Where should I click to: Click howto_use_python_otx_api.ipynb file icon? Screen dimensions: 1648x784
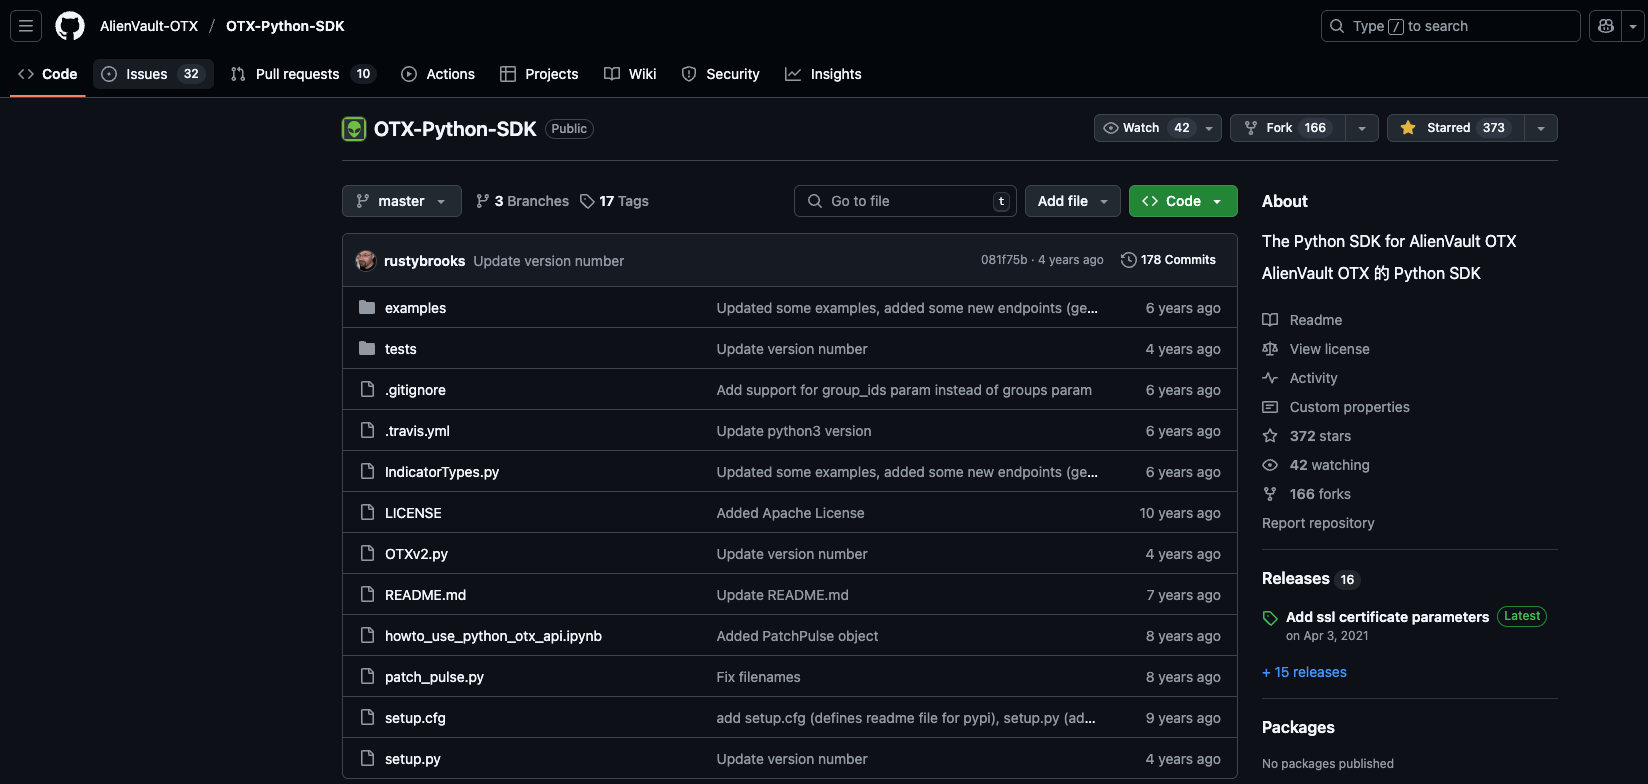(x=367, y=635)
